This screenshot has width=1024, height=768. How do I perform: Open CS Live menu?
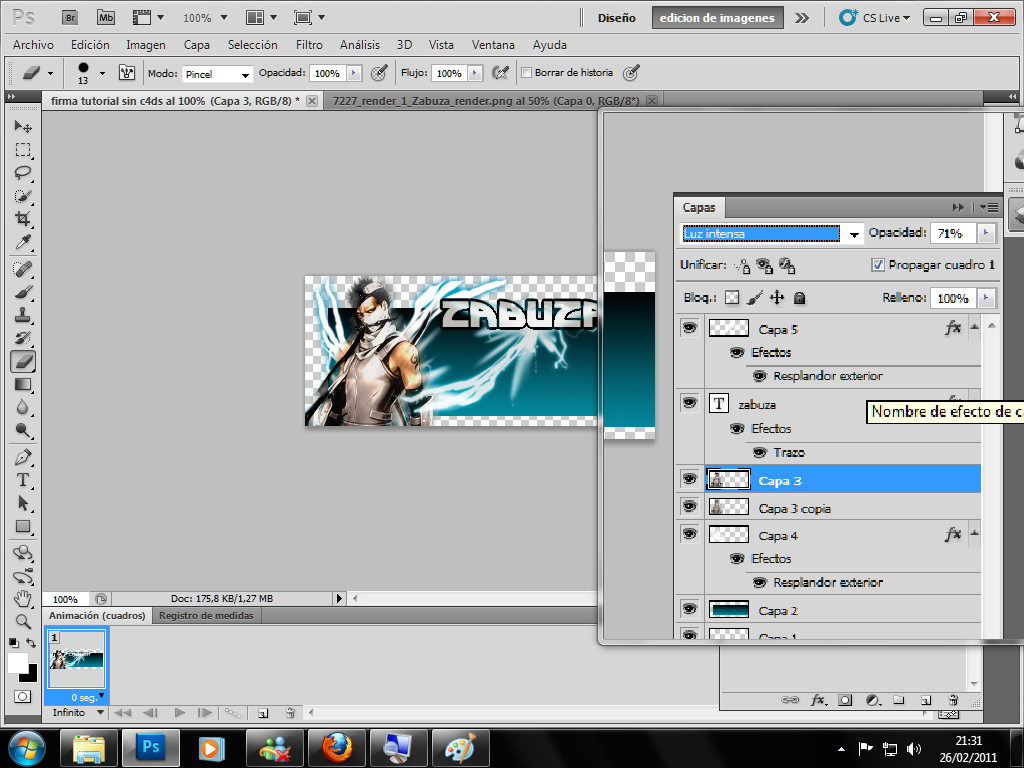(x=874, y=18)
